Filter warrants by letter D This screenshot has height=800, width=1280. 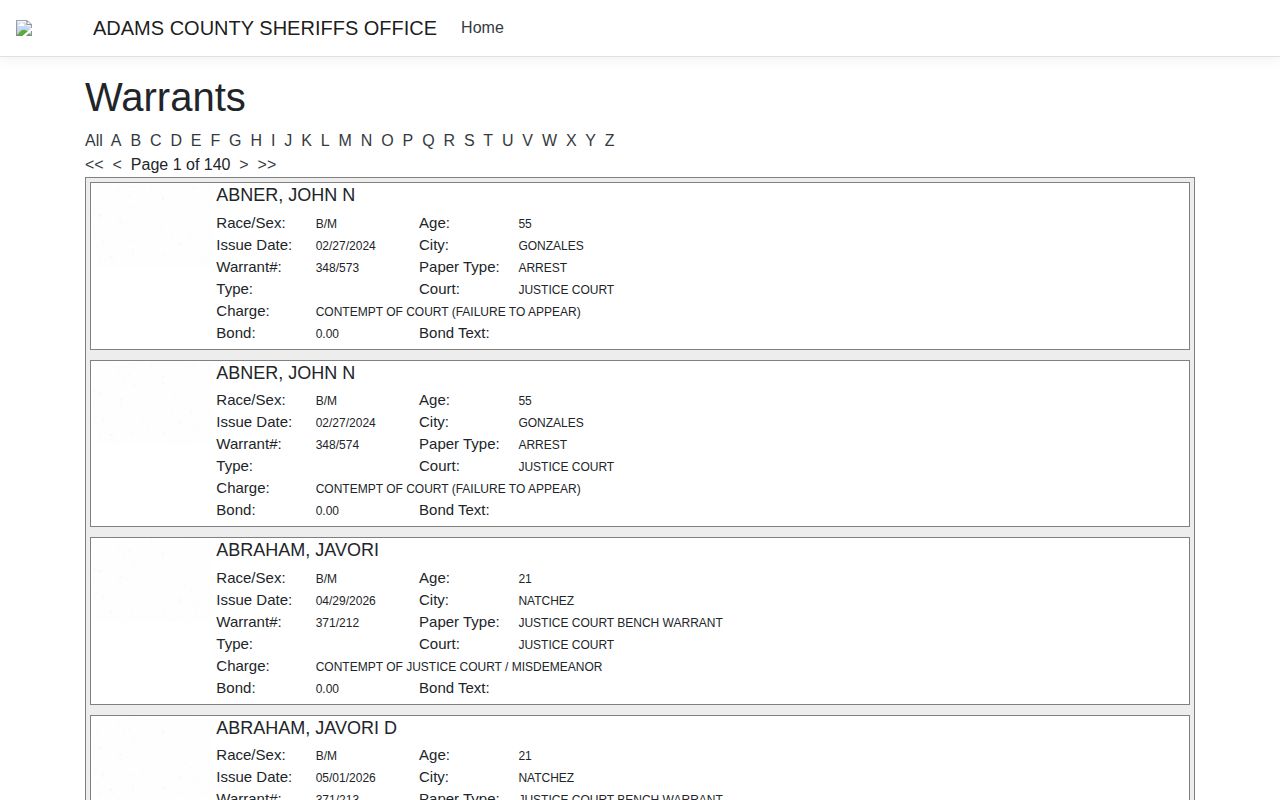point(176,141)
